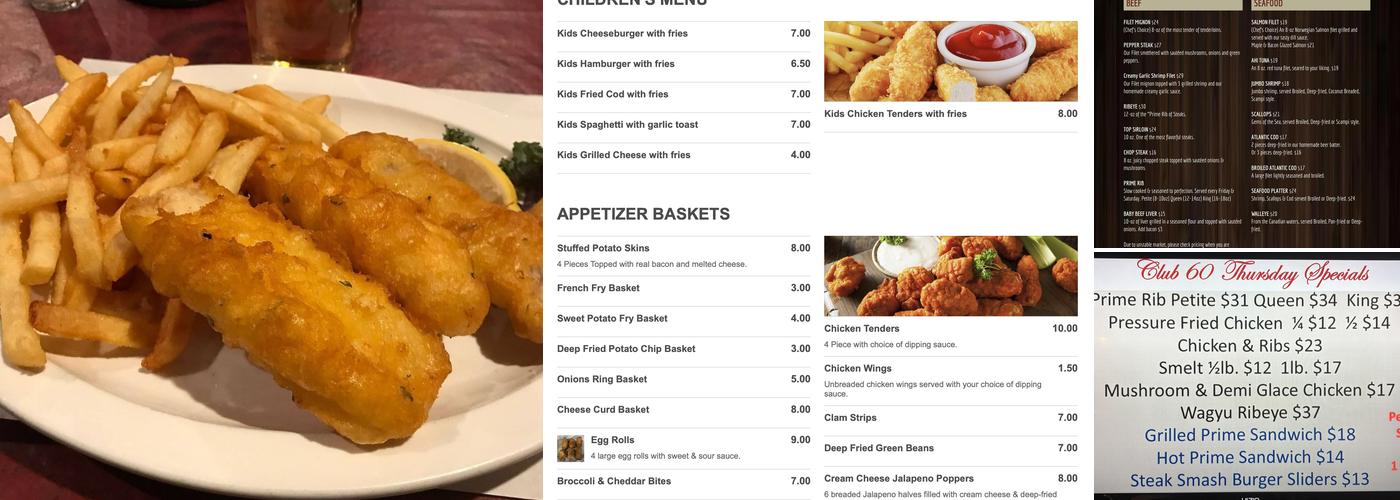The image size is (1400, 500).
Task: Click the Appetizer Baskets heading
Action: [x=643, y=214]
